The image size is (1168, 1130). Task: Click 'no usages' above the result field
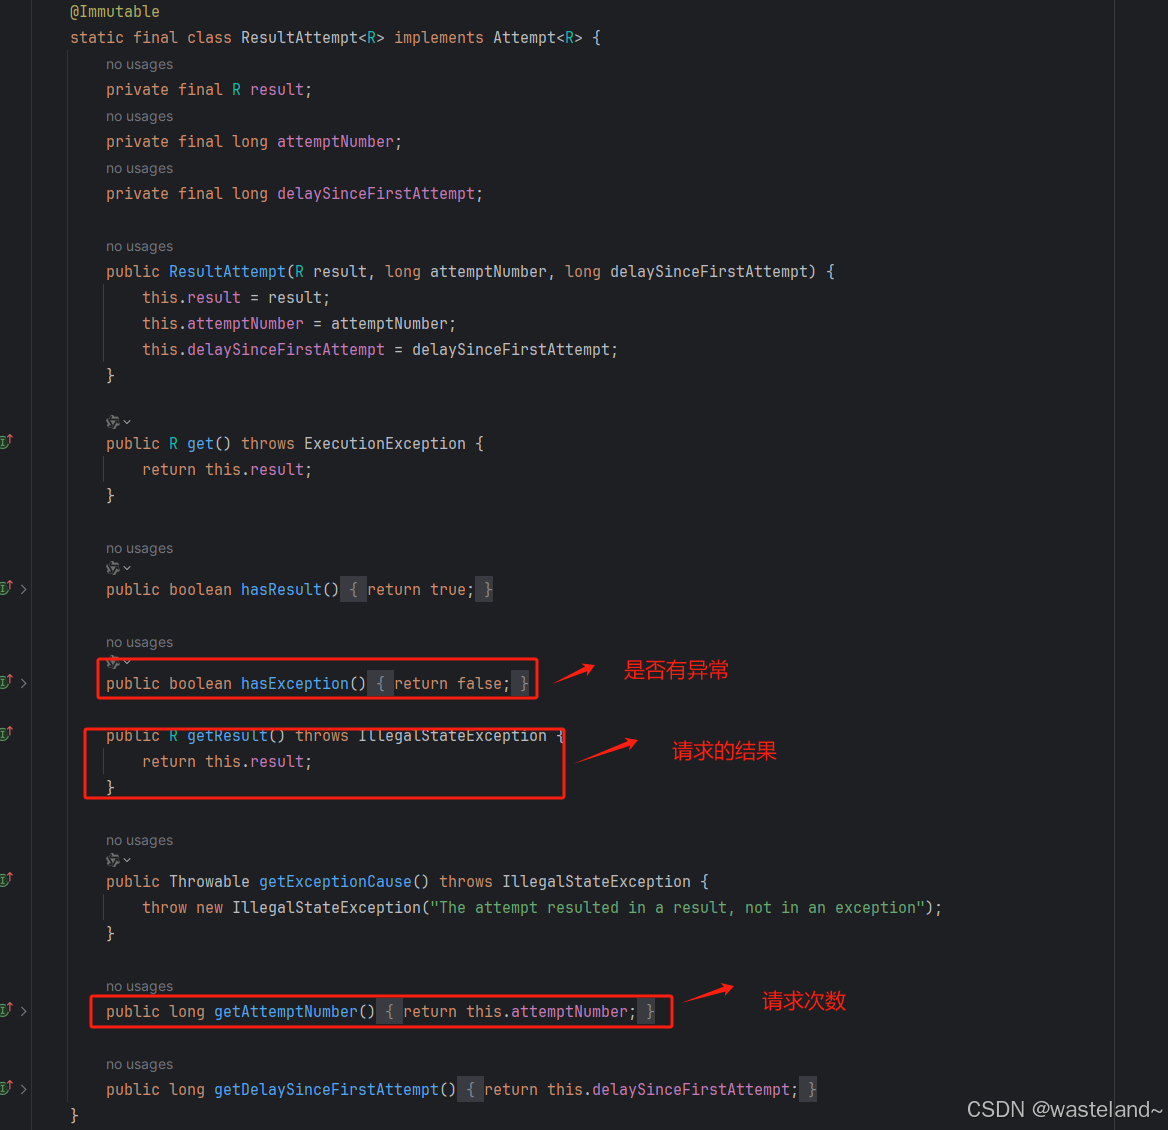[x=139, y=63]
